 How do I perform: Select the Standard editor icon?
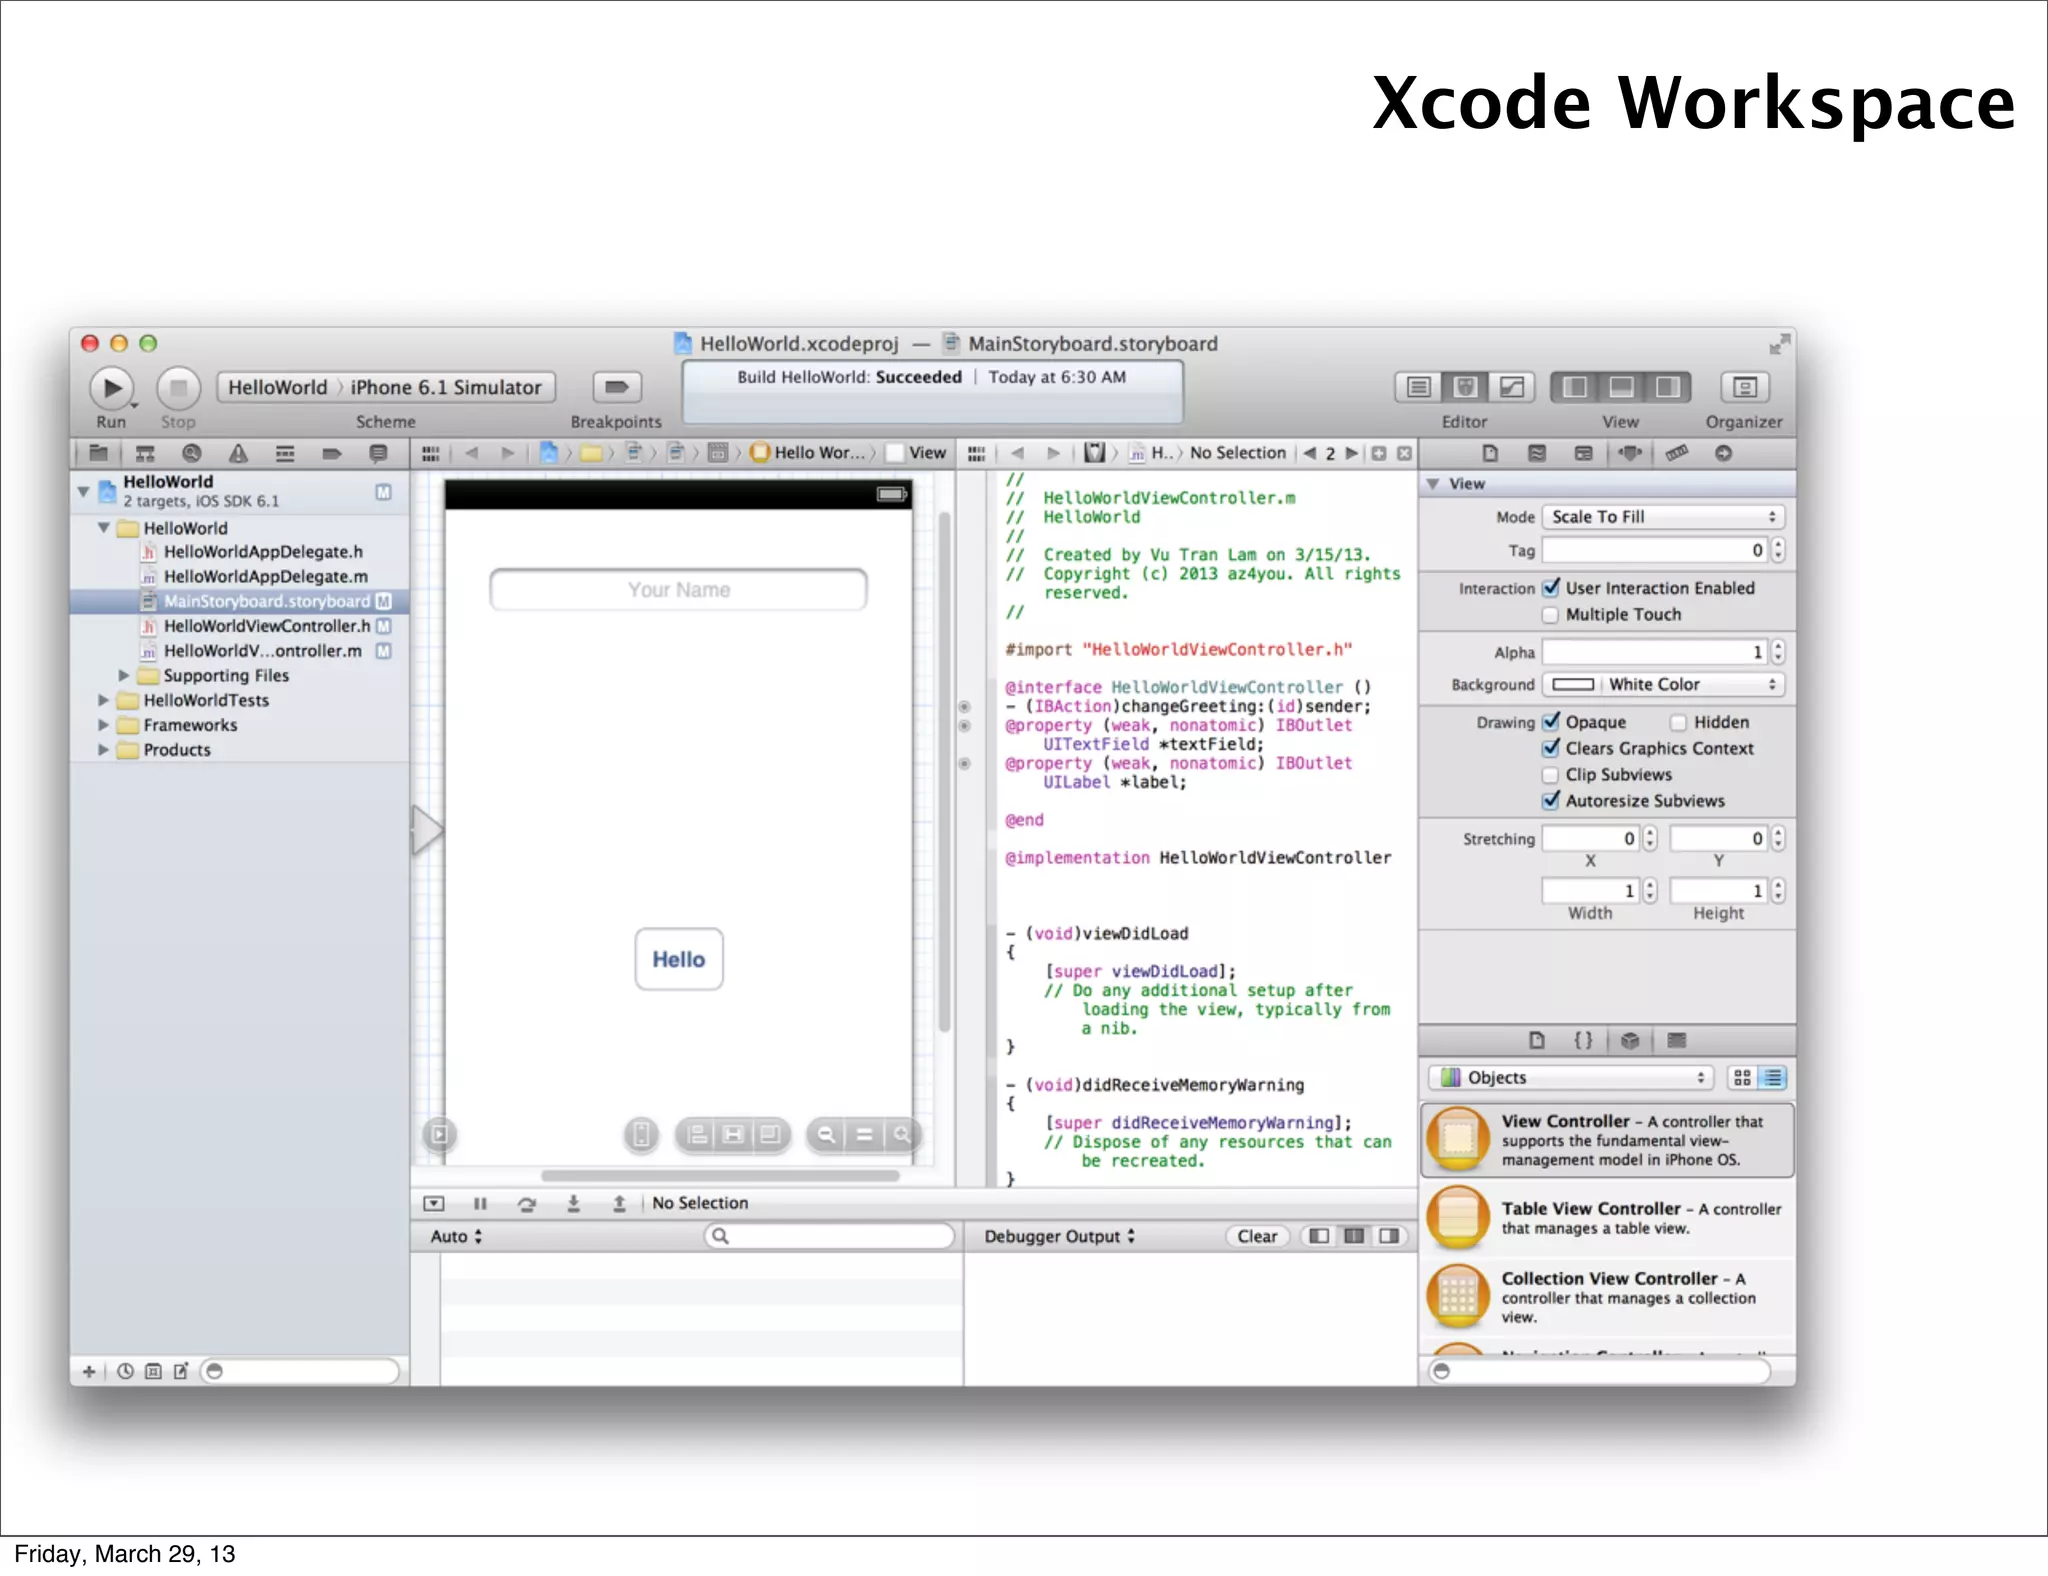coord(1418,387)
